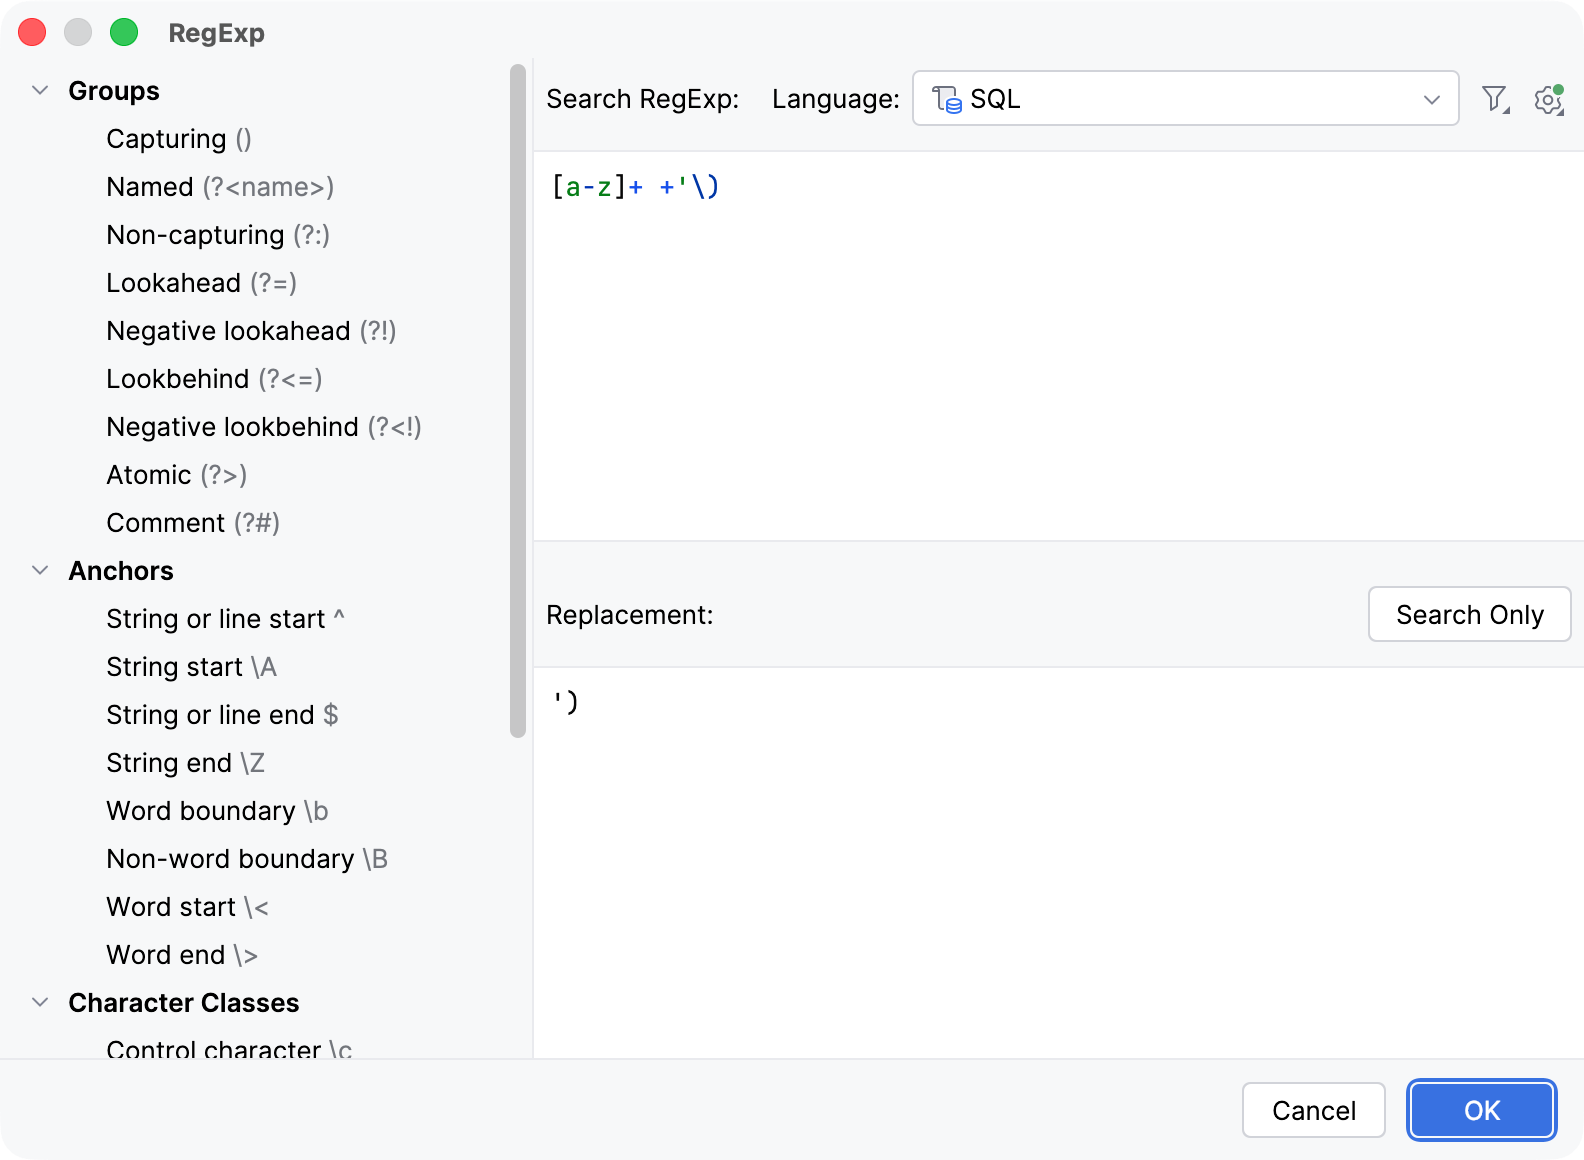
Task: Click the Language label
Action: pos(836,99)
